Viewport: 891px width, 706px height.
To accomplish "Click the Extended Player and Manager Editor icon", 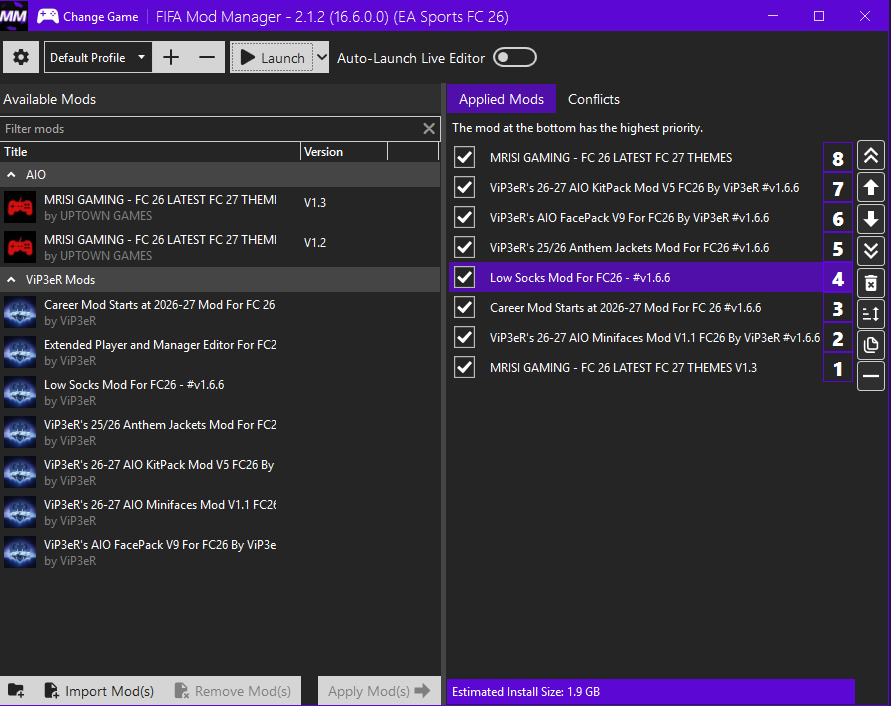I will click(20, 352).
